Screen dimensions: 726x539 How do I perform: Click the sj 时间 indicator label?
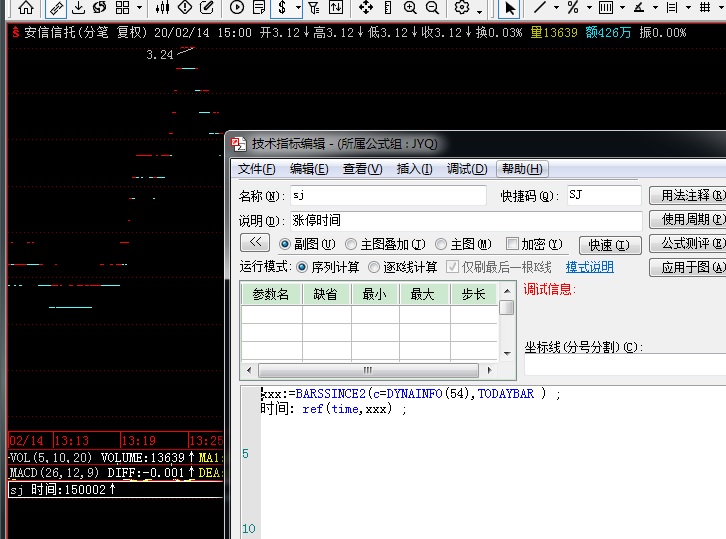[62, 489]
